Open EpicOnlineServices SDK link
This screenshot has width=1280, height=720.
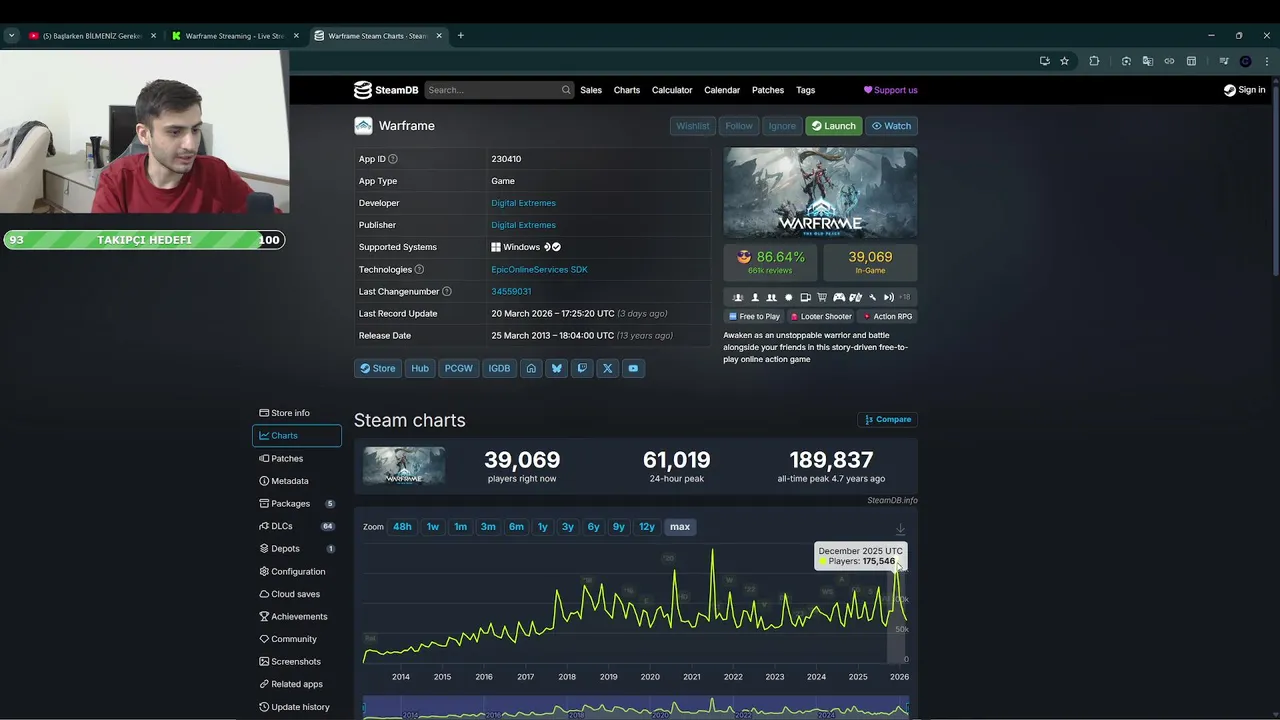tap(539, 270)
